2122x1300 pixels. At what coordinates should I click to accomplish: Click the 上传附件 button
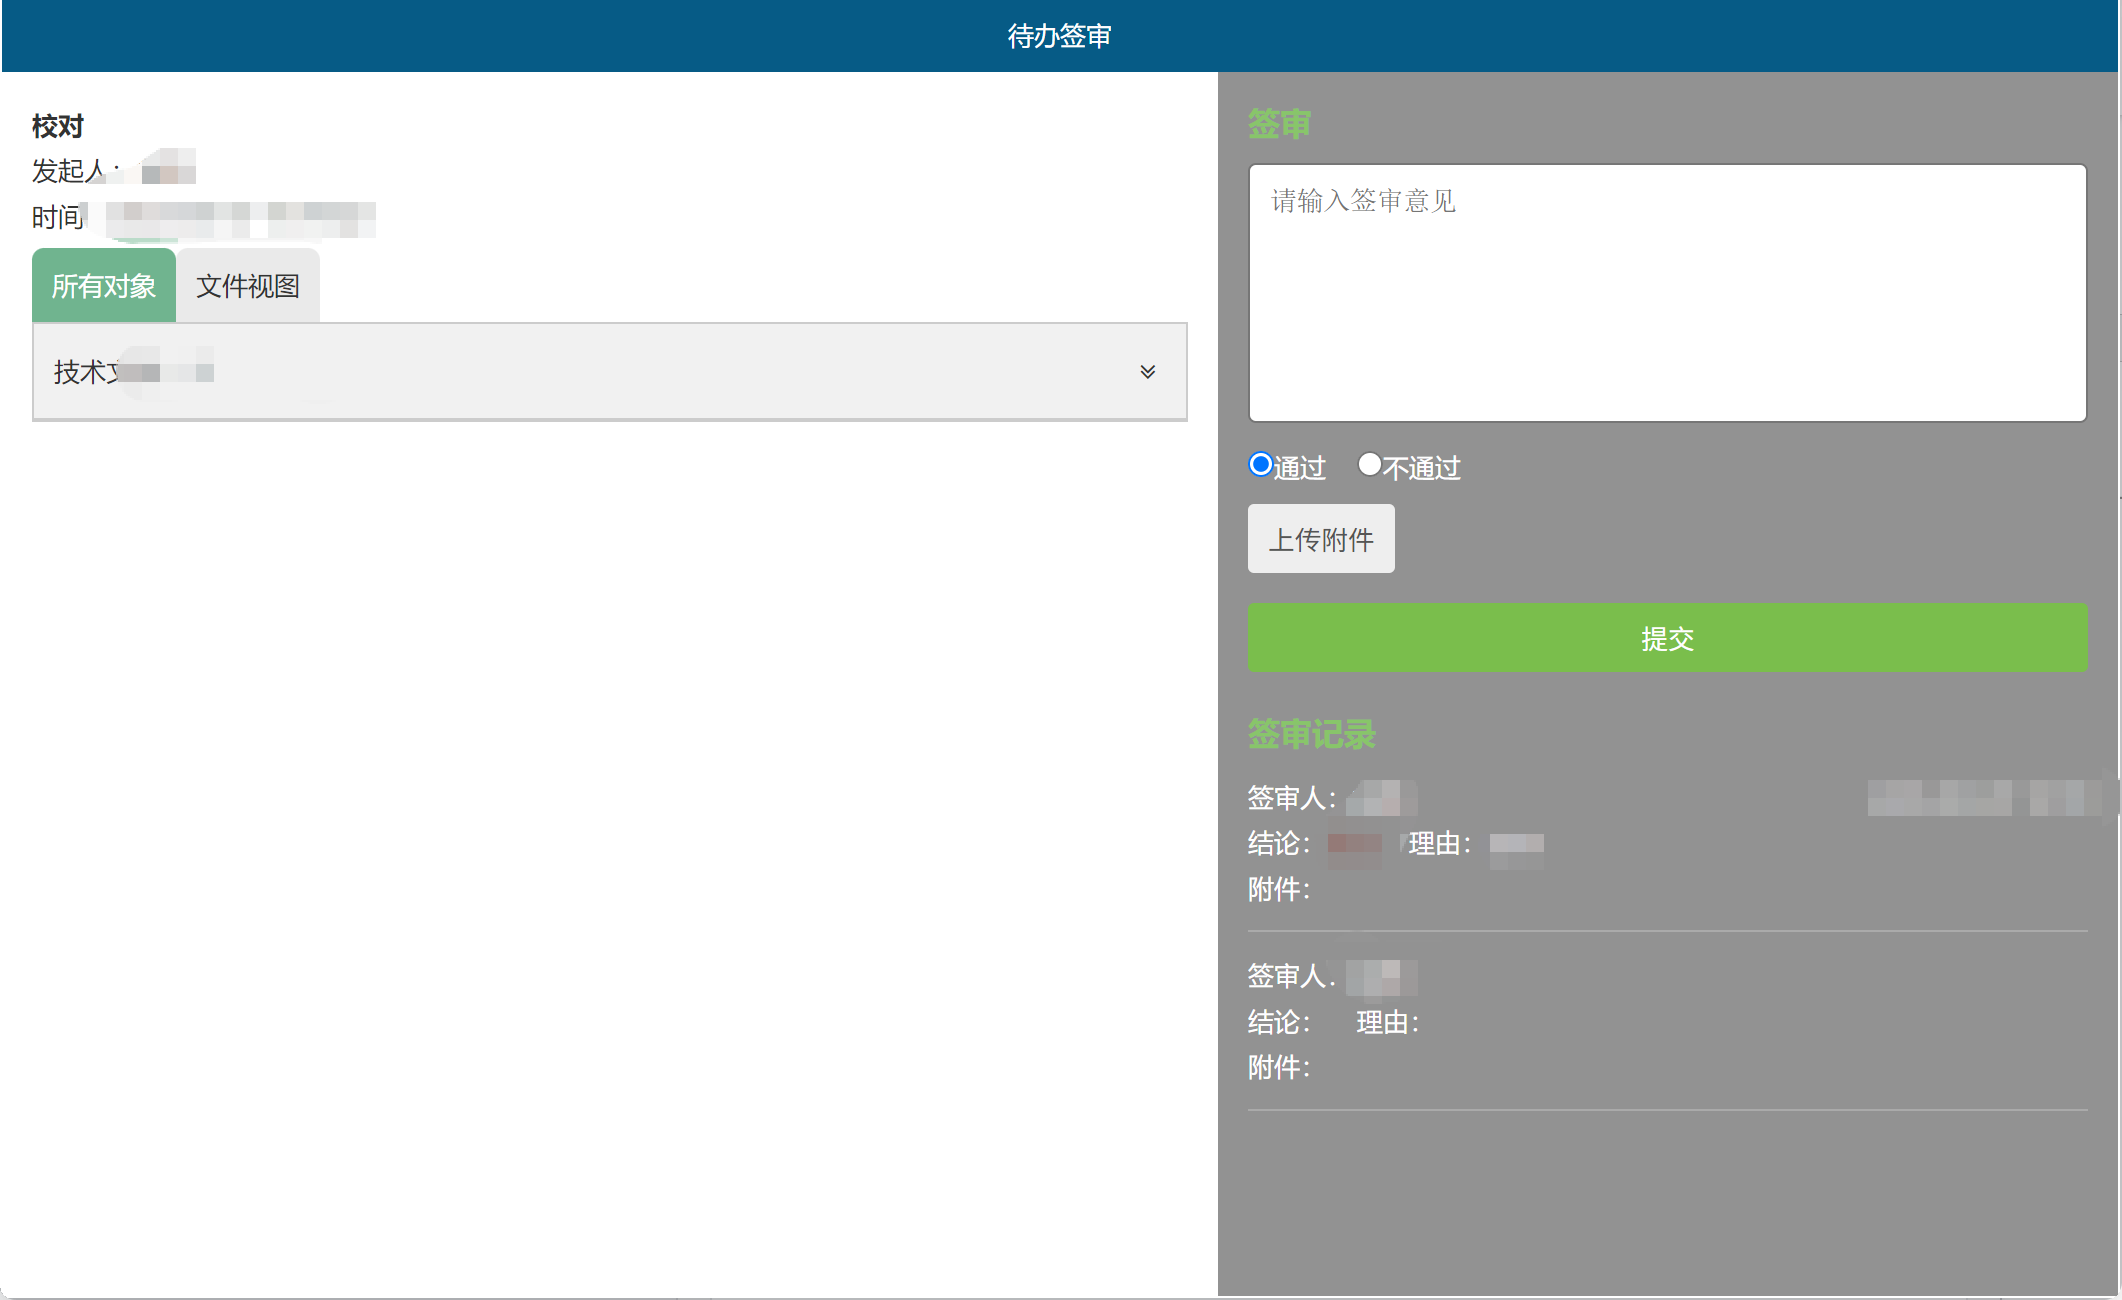coord(1320,540)
